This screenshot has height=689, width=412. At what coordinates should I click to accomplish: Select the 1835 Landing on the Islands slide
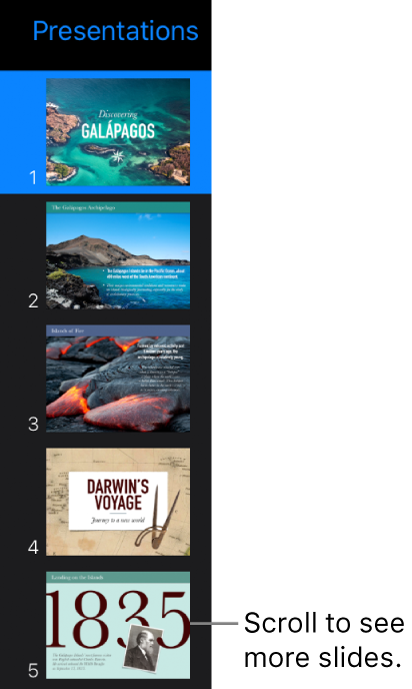coord(118,625)
